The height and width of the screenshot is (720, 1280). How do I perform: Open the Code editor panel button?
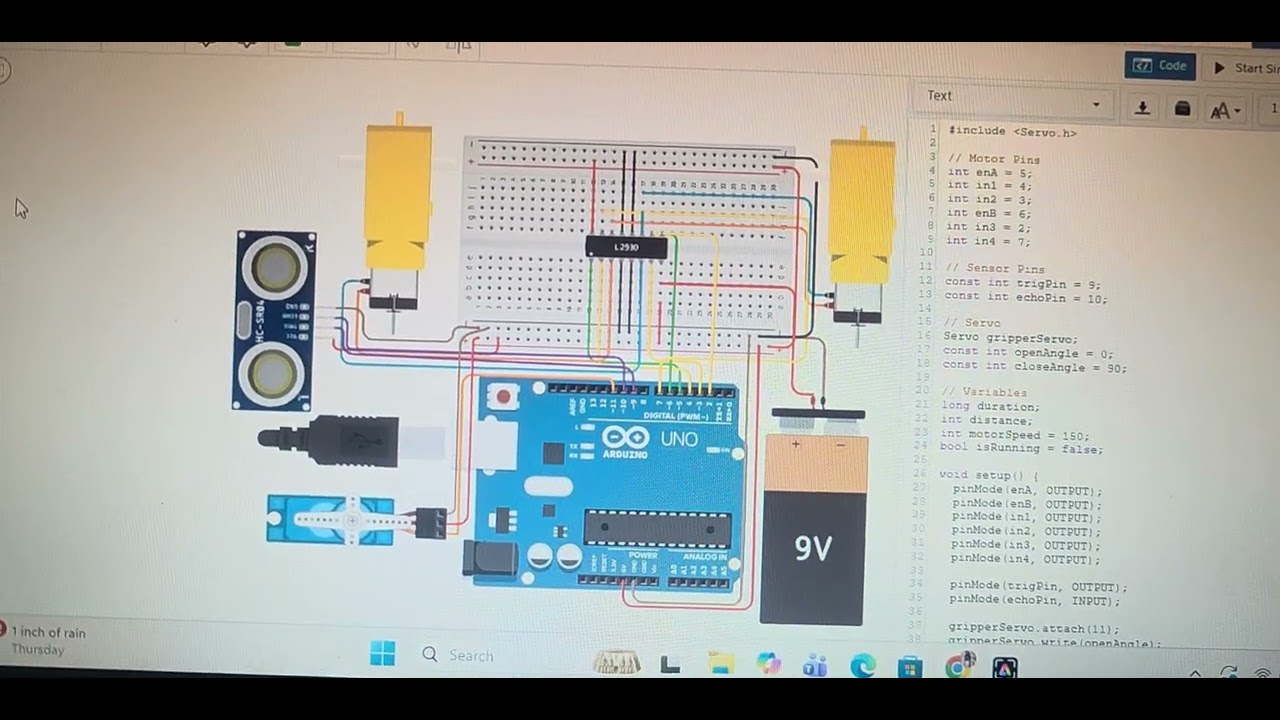click(x=1159, y=66)
